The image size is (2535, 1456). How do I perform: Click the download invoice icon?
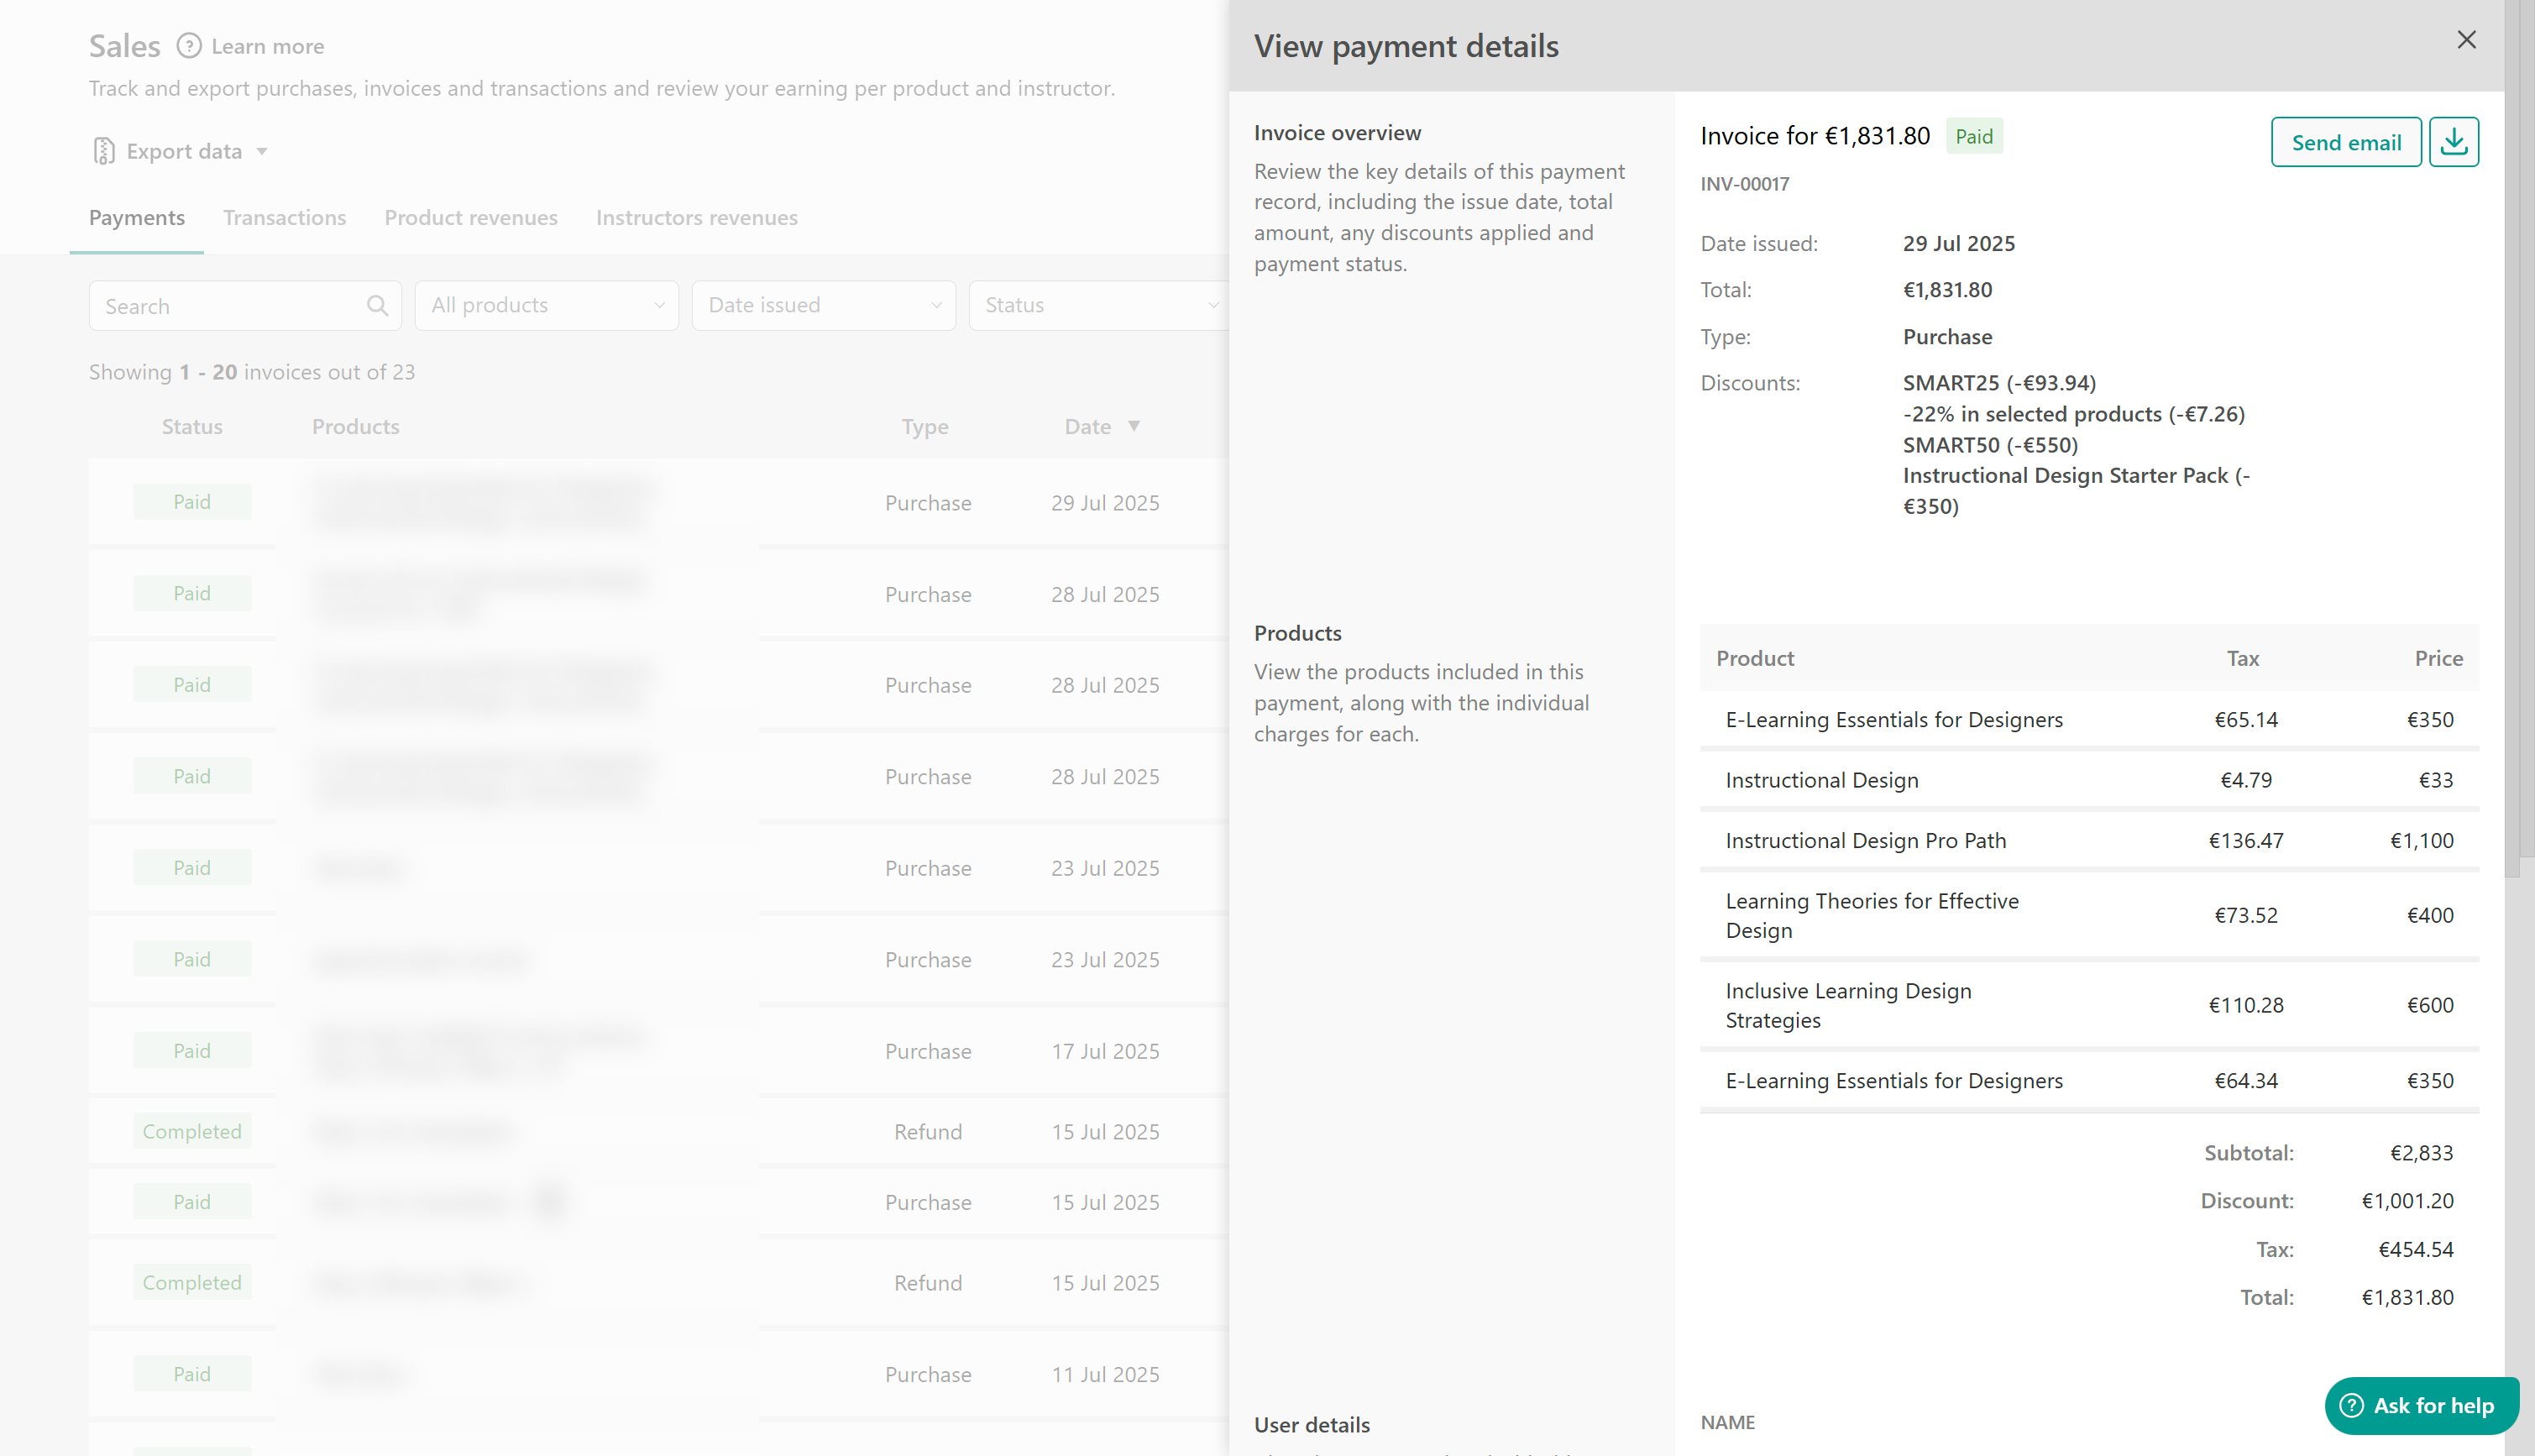[x=2453, y=142]
